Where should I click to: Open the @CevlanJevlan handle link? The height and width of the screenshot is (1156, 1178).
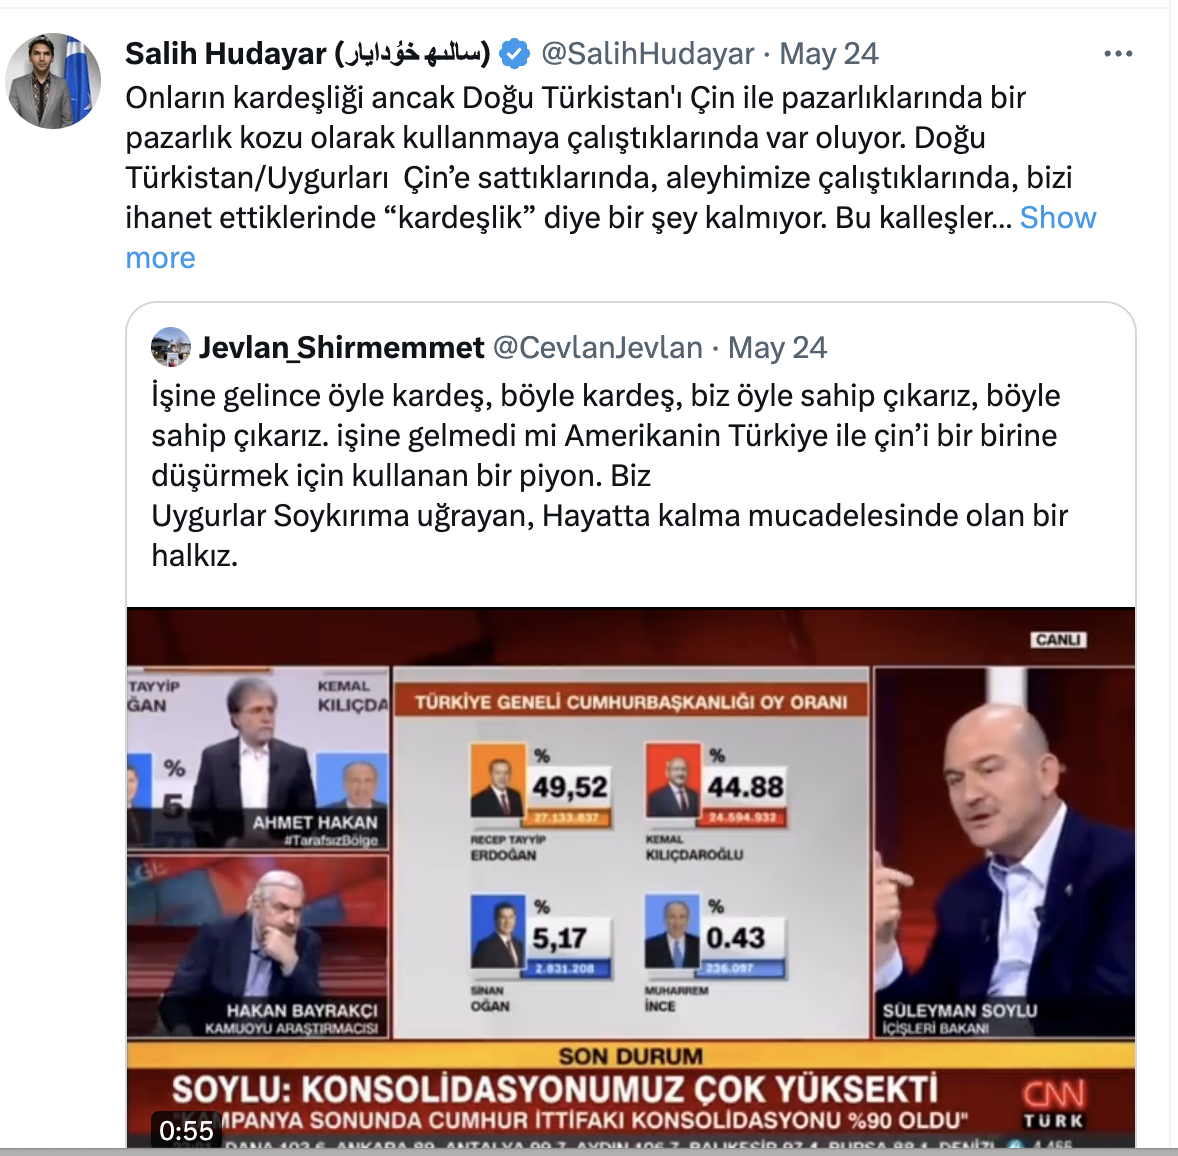597,348
